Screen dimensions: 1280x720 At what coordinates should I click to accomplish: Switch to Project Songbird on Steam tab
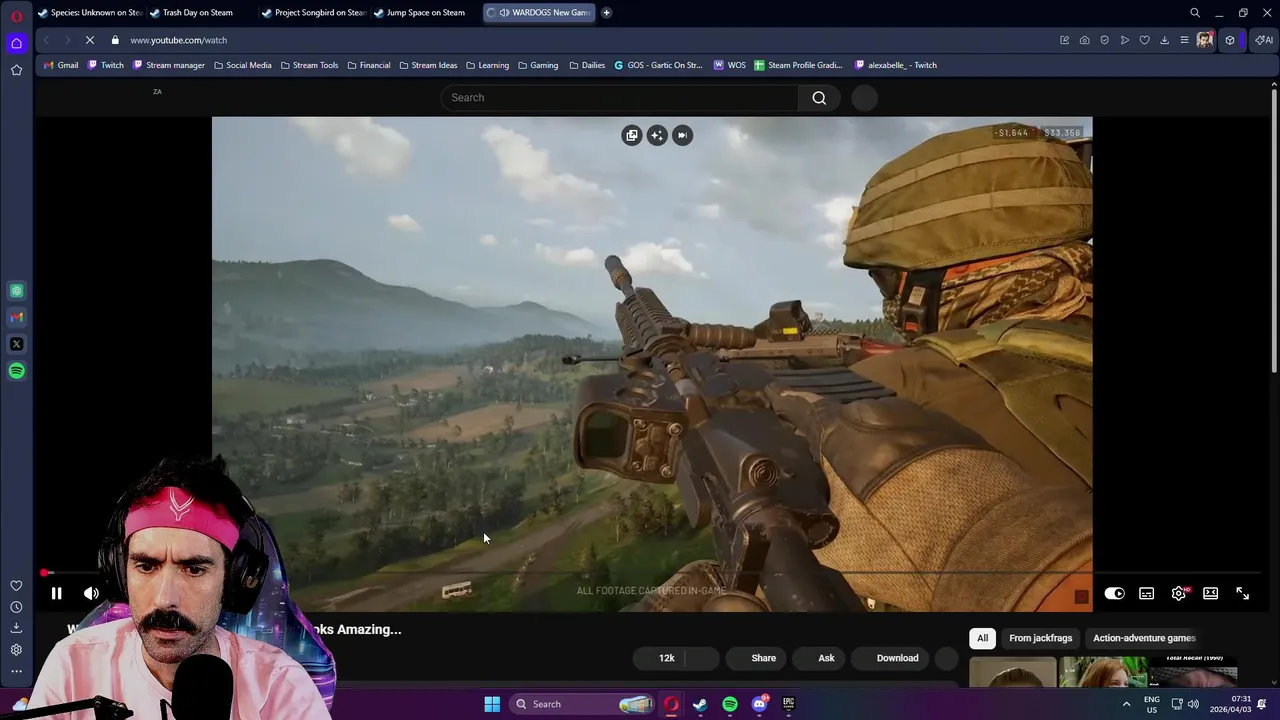tap(313, 13)
